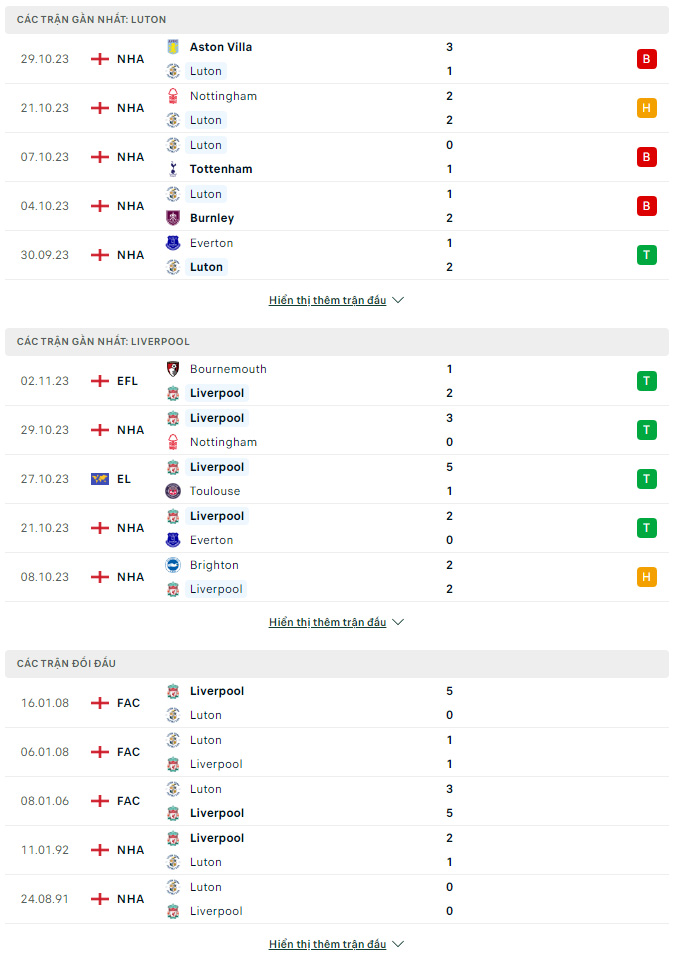Expand more Luton matches with chevron arrow
Image resolution: width=673 pixels, height=955 pixels.
click(x=398, y=300)
